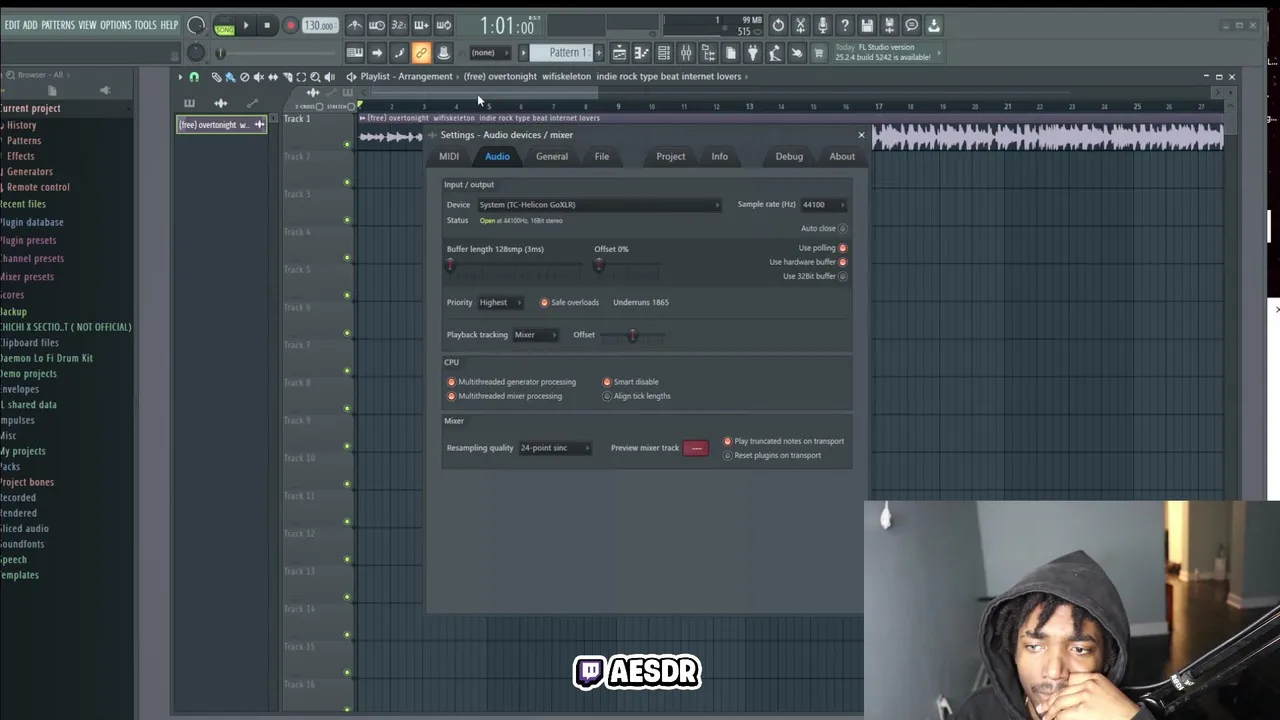Toggle the Use hardware buffer option
The height and width of the screenshot is (720, 1280).
[842, 262]
